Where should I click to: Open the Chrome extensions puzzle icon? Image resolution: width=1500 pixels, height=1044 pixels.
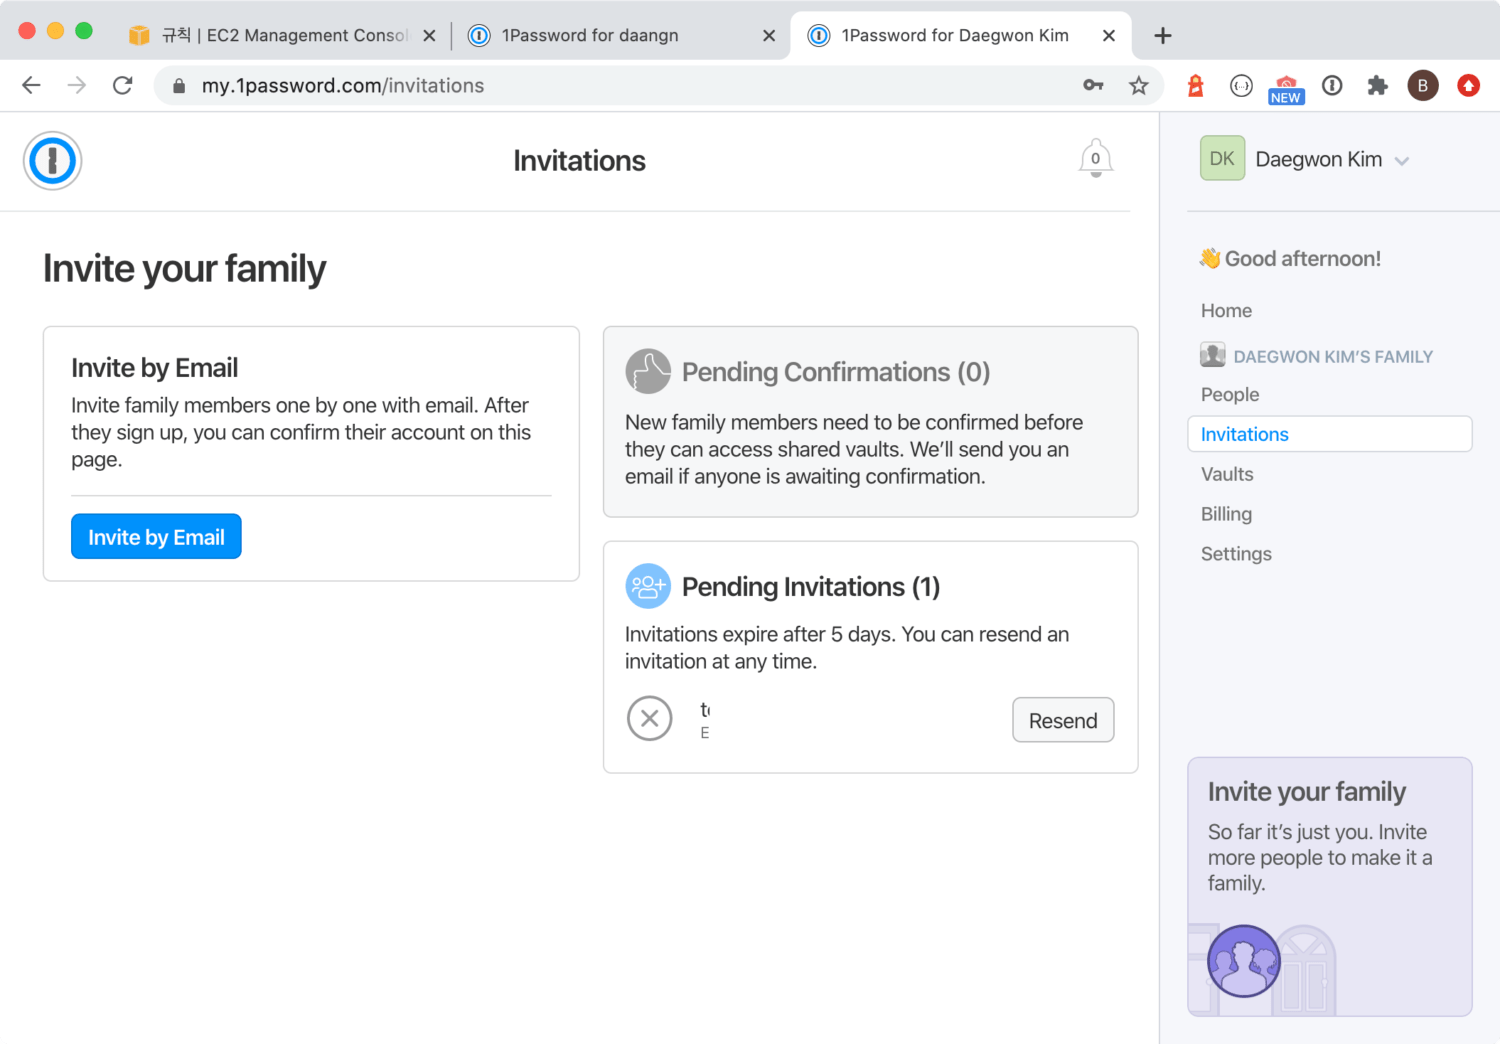1377,86
